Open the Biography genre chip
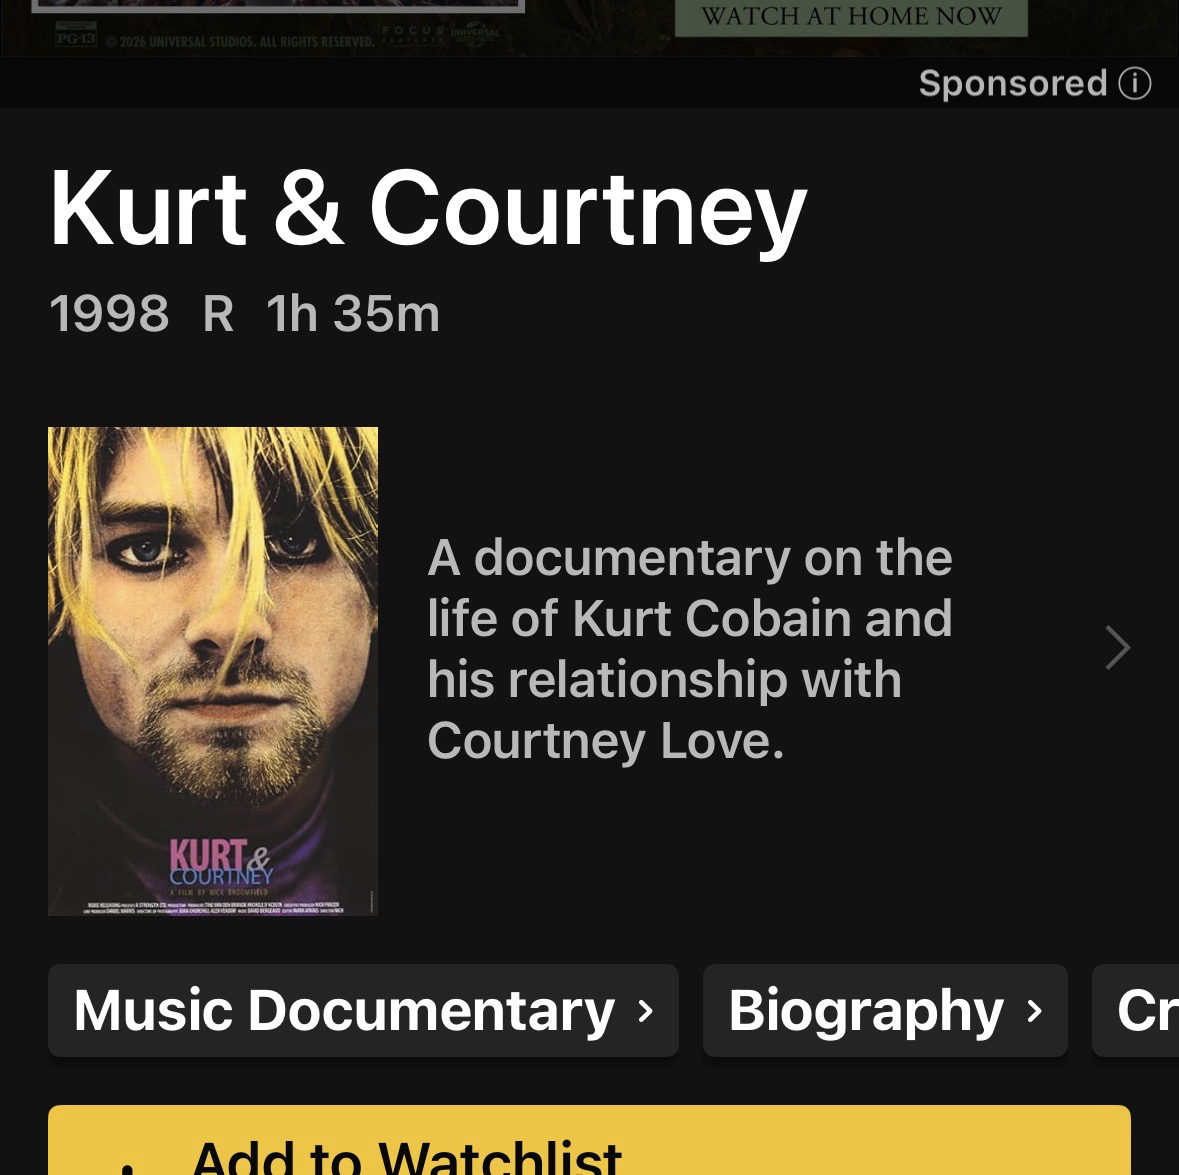 coord(885,1010)
